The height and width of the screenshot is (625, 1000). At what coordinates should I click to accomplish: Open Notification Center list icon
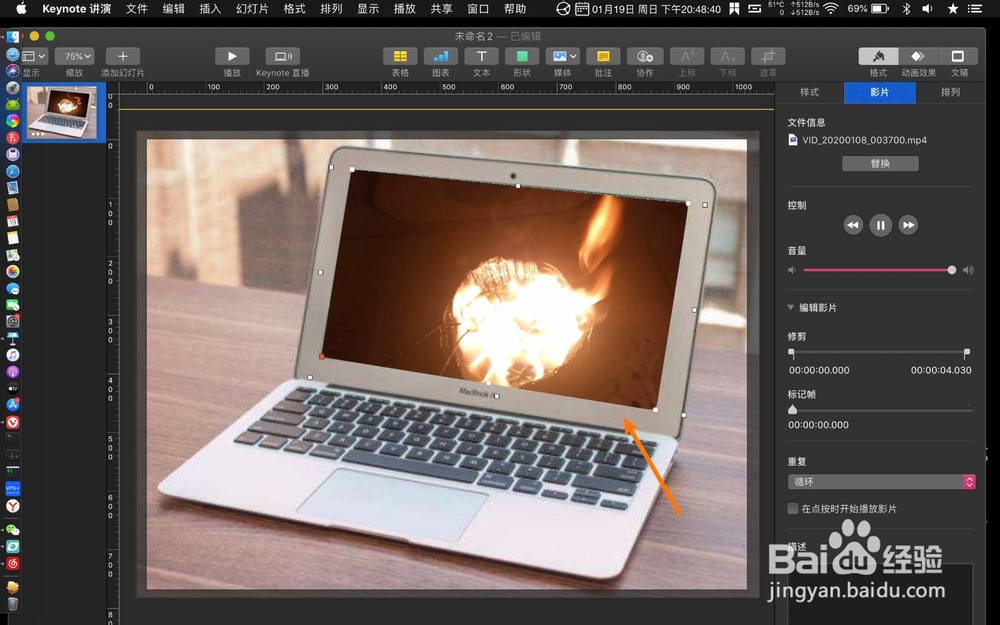point(975,9)
